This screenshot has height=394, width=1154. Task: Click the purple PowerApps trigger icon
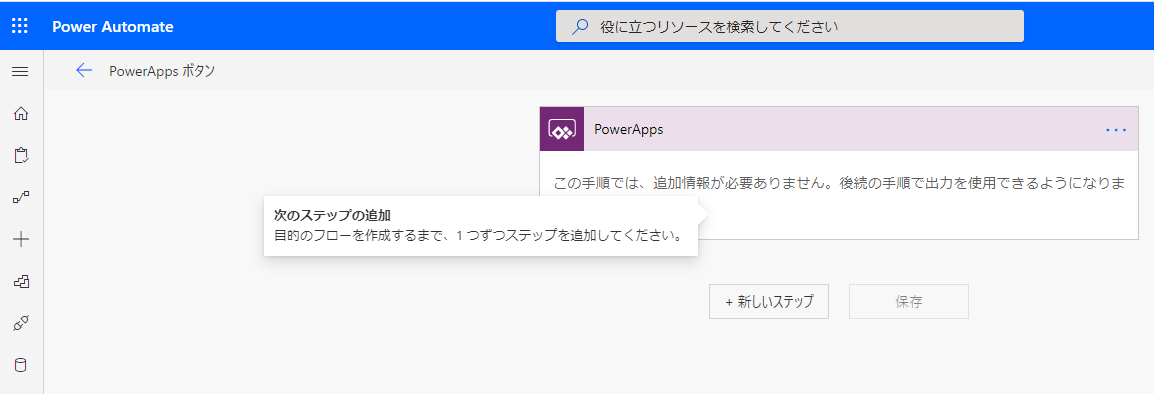click(x=562, y=129)
